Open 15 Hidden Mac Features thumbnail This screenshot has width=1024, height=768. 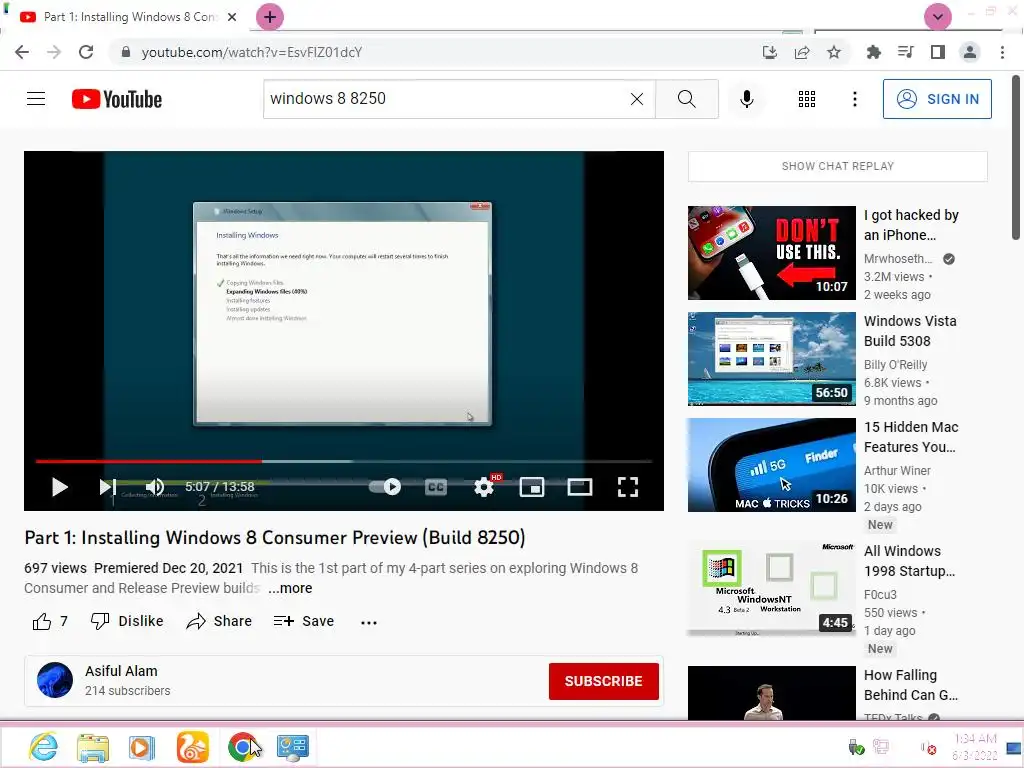tap(771, 464)
